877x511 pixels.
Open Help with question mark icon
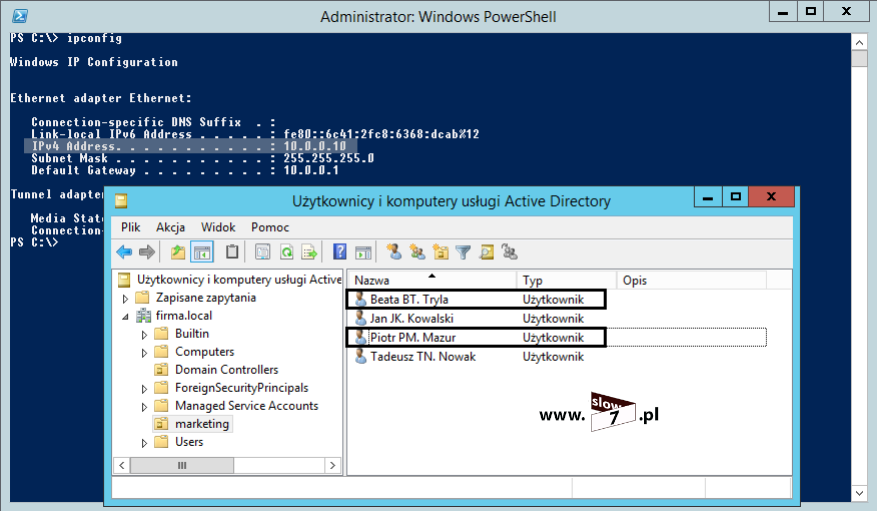(x=340, y=252)
